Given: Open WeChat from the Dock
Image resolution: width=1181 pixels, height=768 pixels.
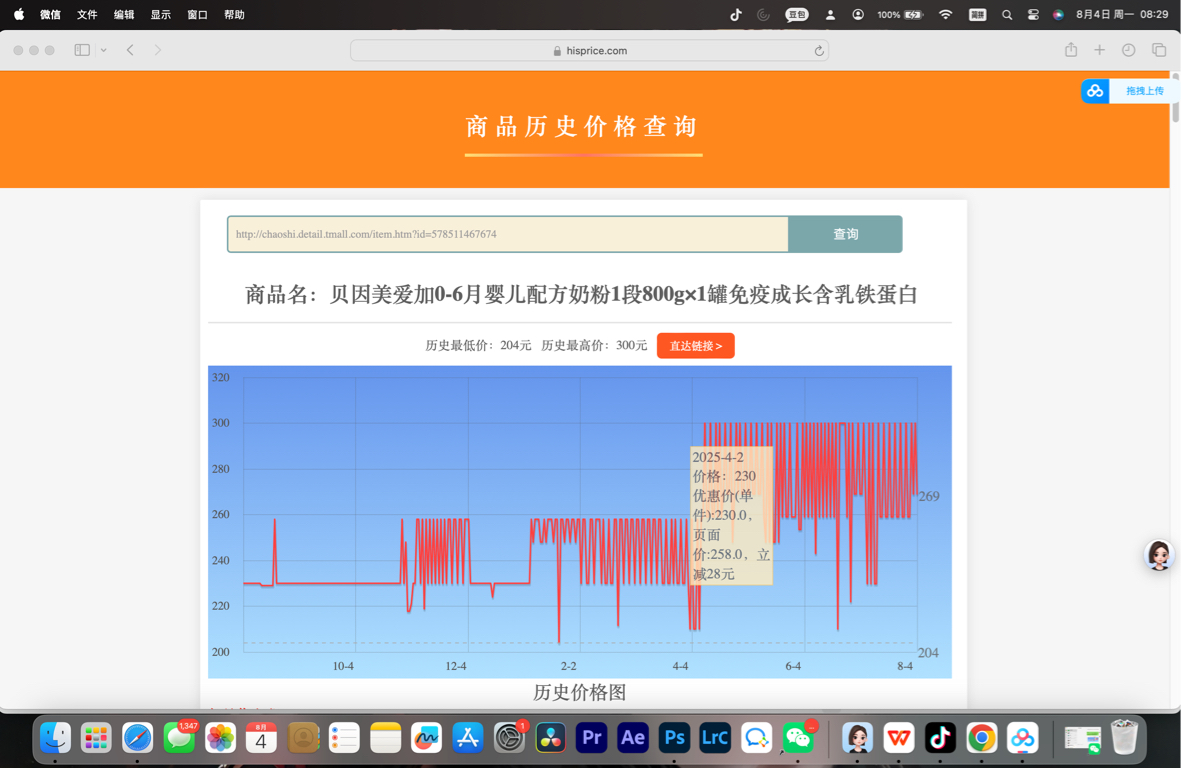Looking at the screenshot, I should click(798, 738).
